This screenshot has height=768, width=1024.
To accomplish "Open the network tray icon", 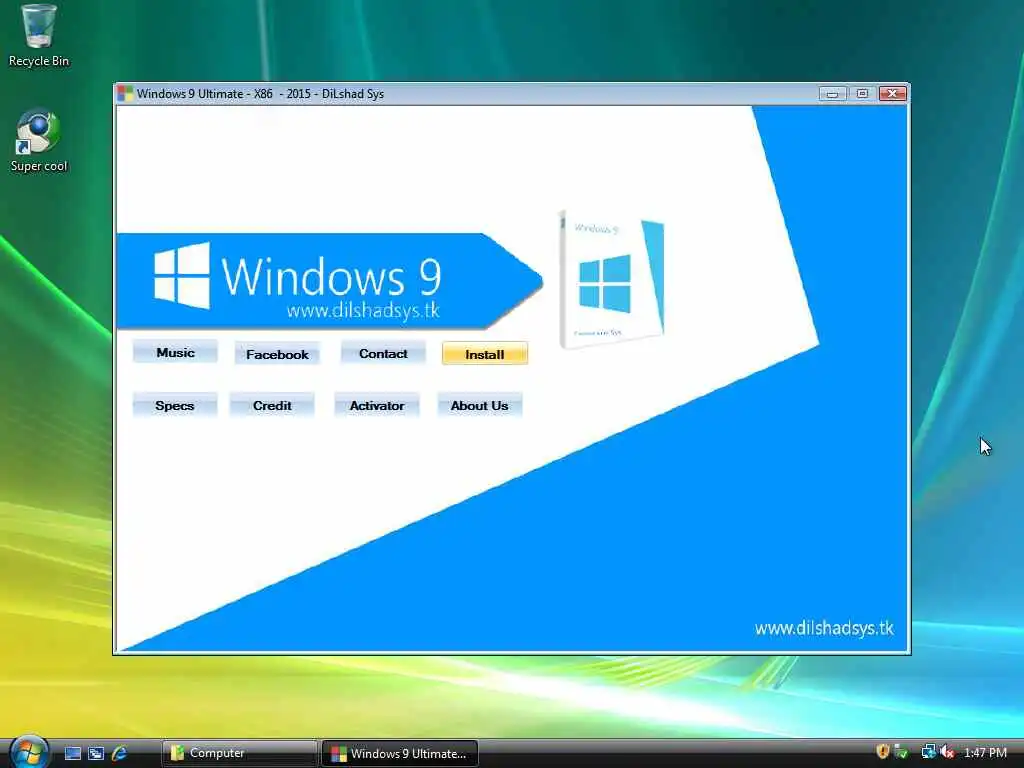I will pos(928,752).
